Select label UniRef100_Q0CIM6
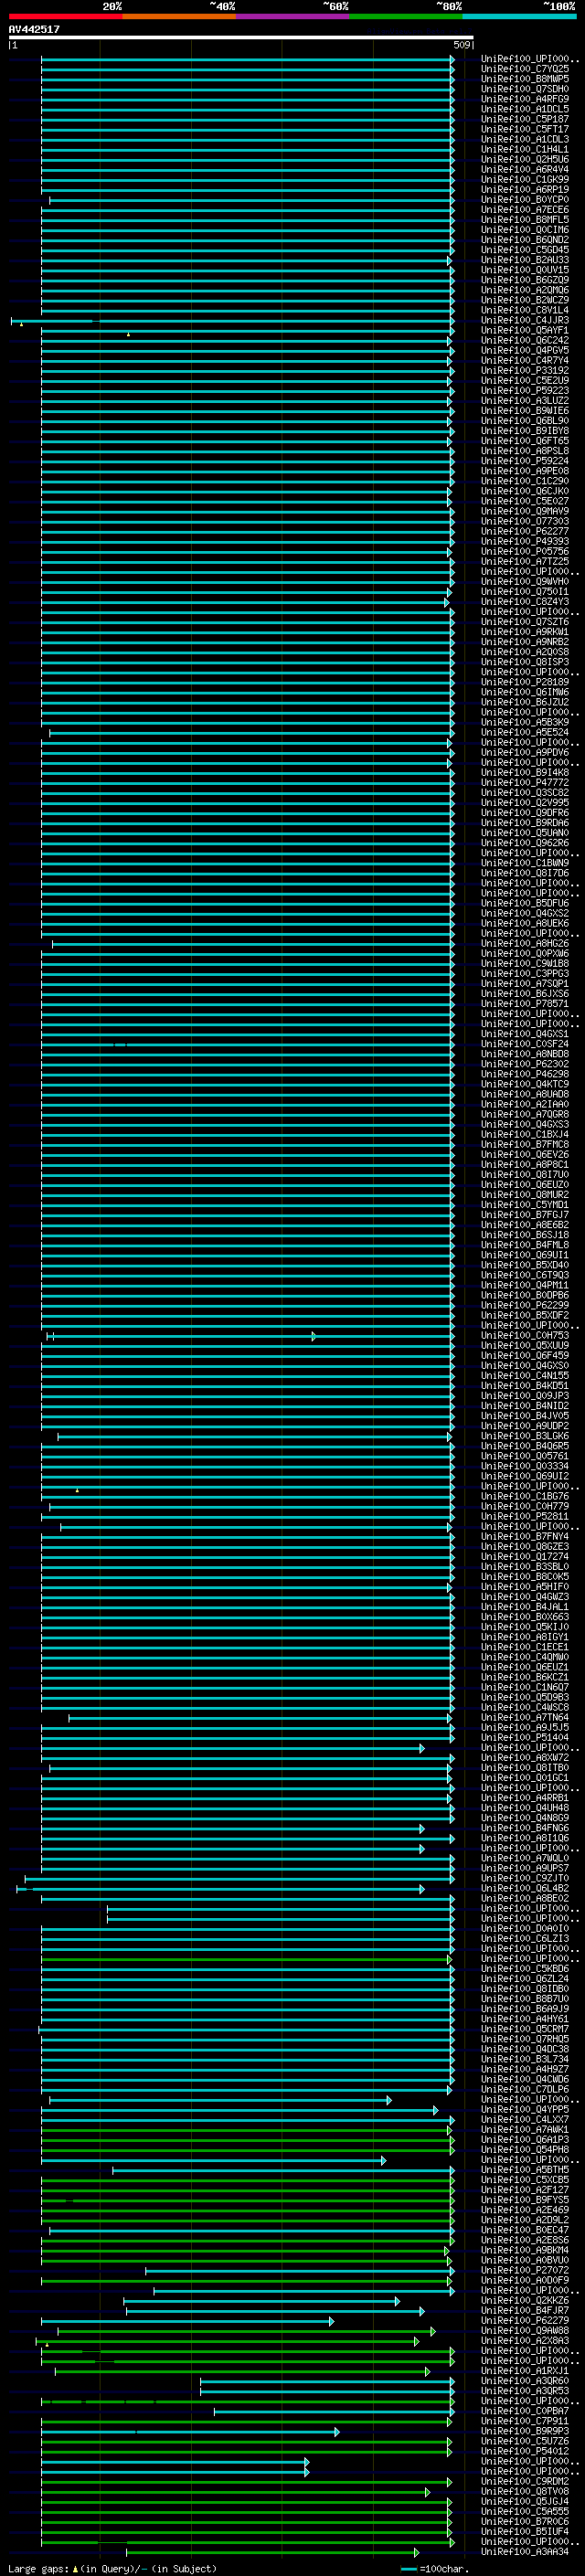Viewport: 585px width, 2576px height. coord(525,230)
